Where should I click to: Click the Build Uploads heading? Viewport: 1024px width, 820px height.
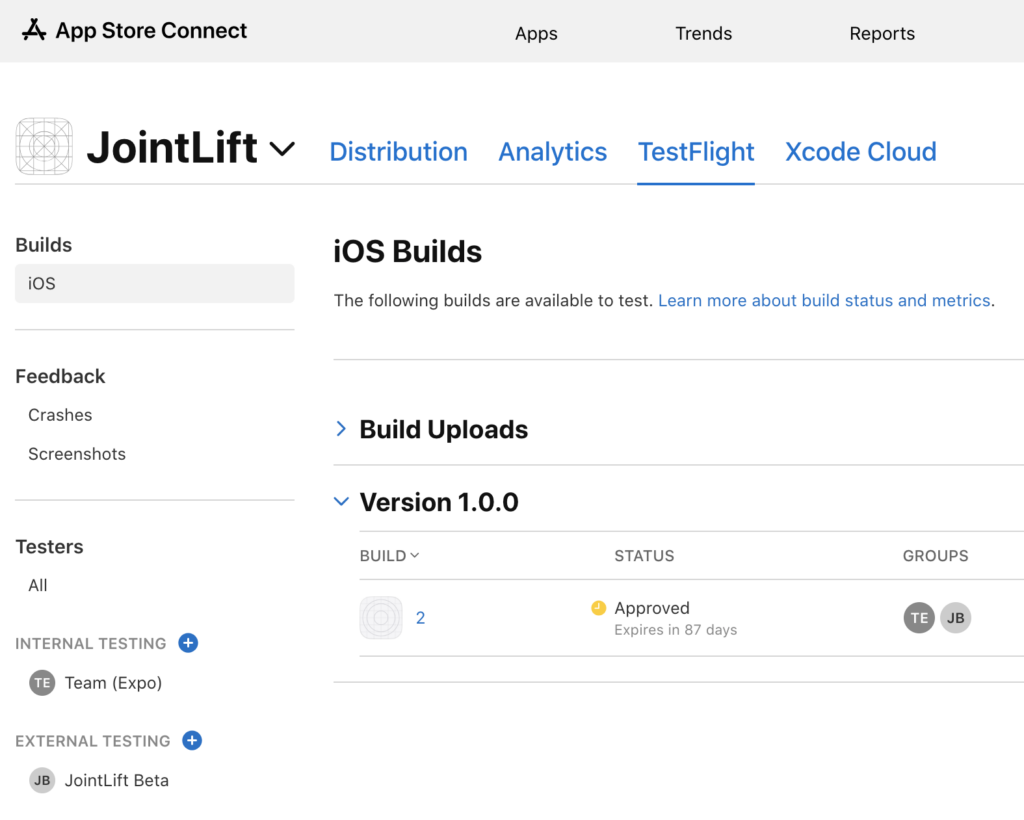443,430
